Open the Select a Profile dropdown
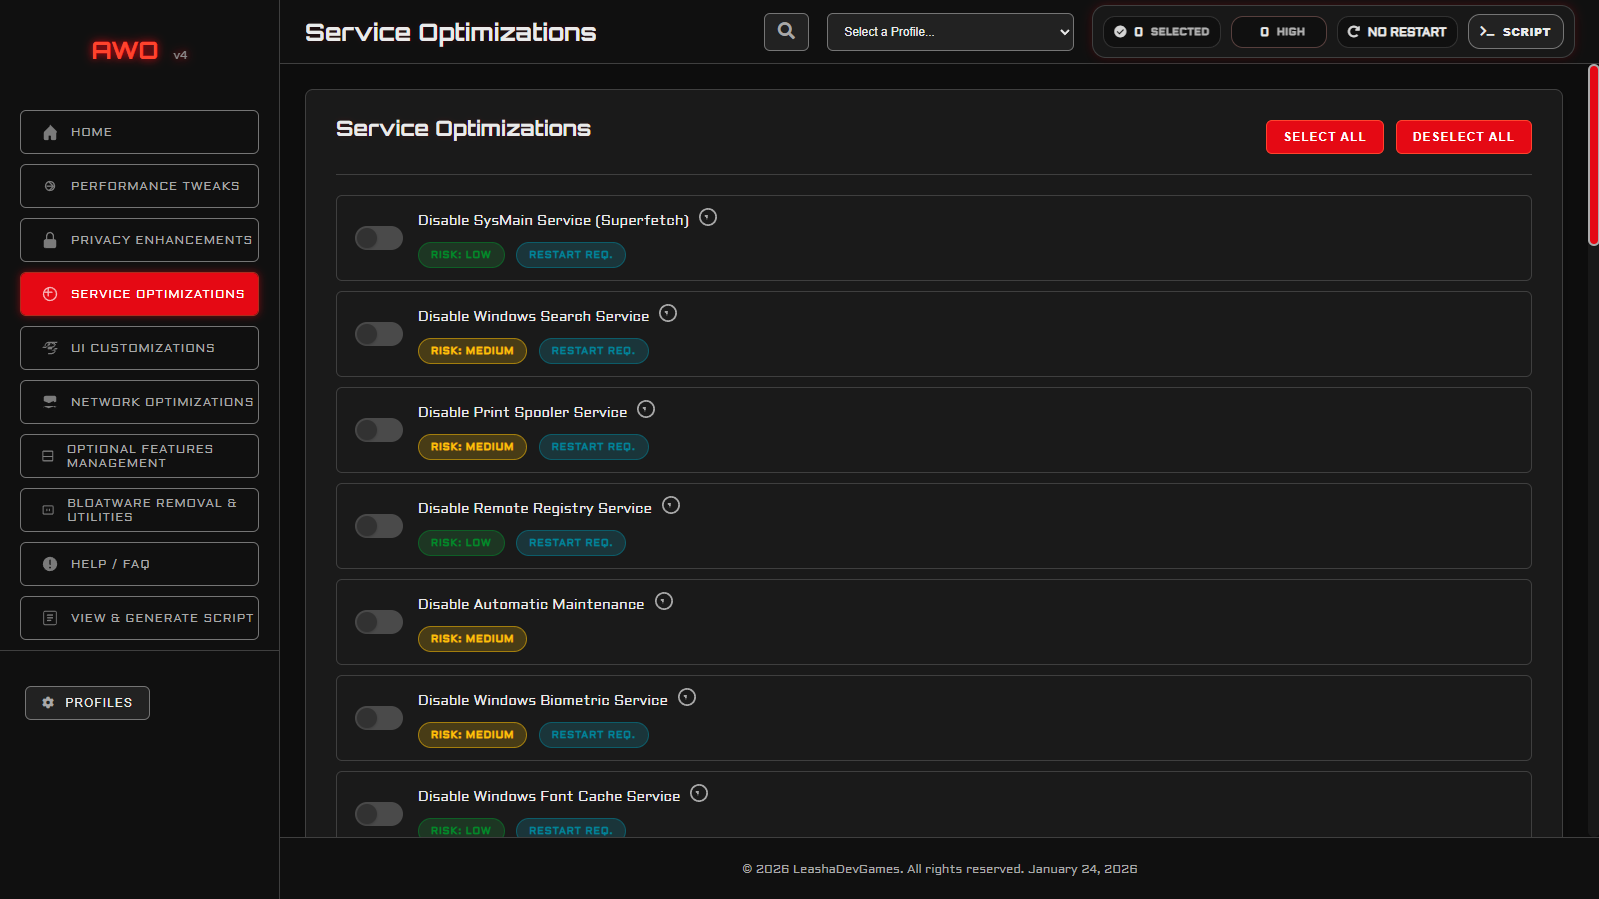The height and width of the screenshot is (899, 1599). (950, 32)
